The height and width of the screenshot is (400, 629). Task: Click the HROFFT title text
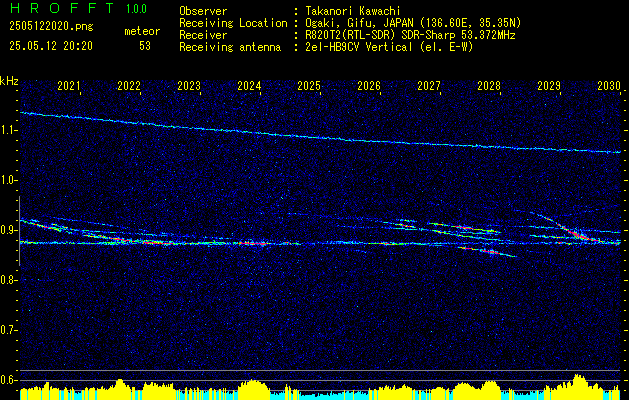tap(62, 8)
